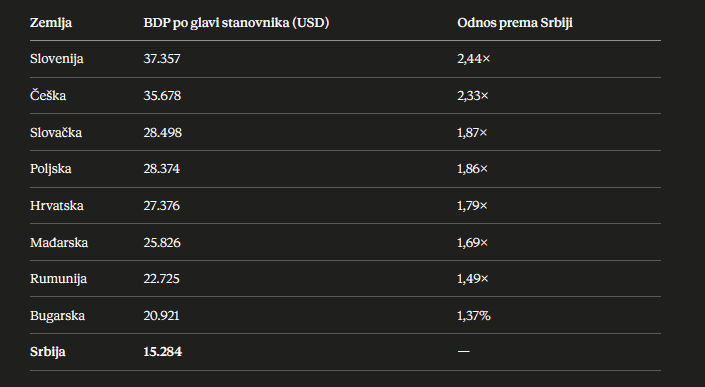Select the Slovenija row label

pyautogui.click(x=57, y=59)
